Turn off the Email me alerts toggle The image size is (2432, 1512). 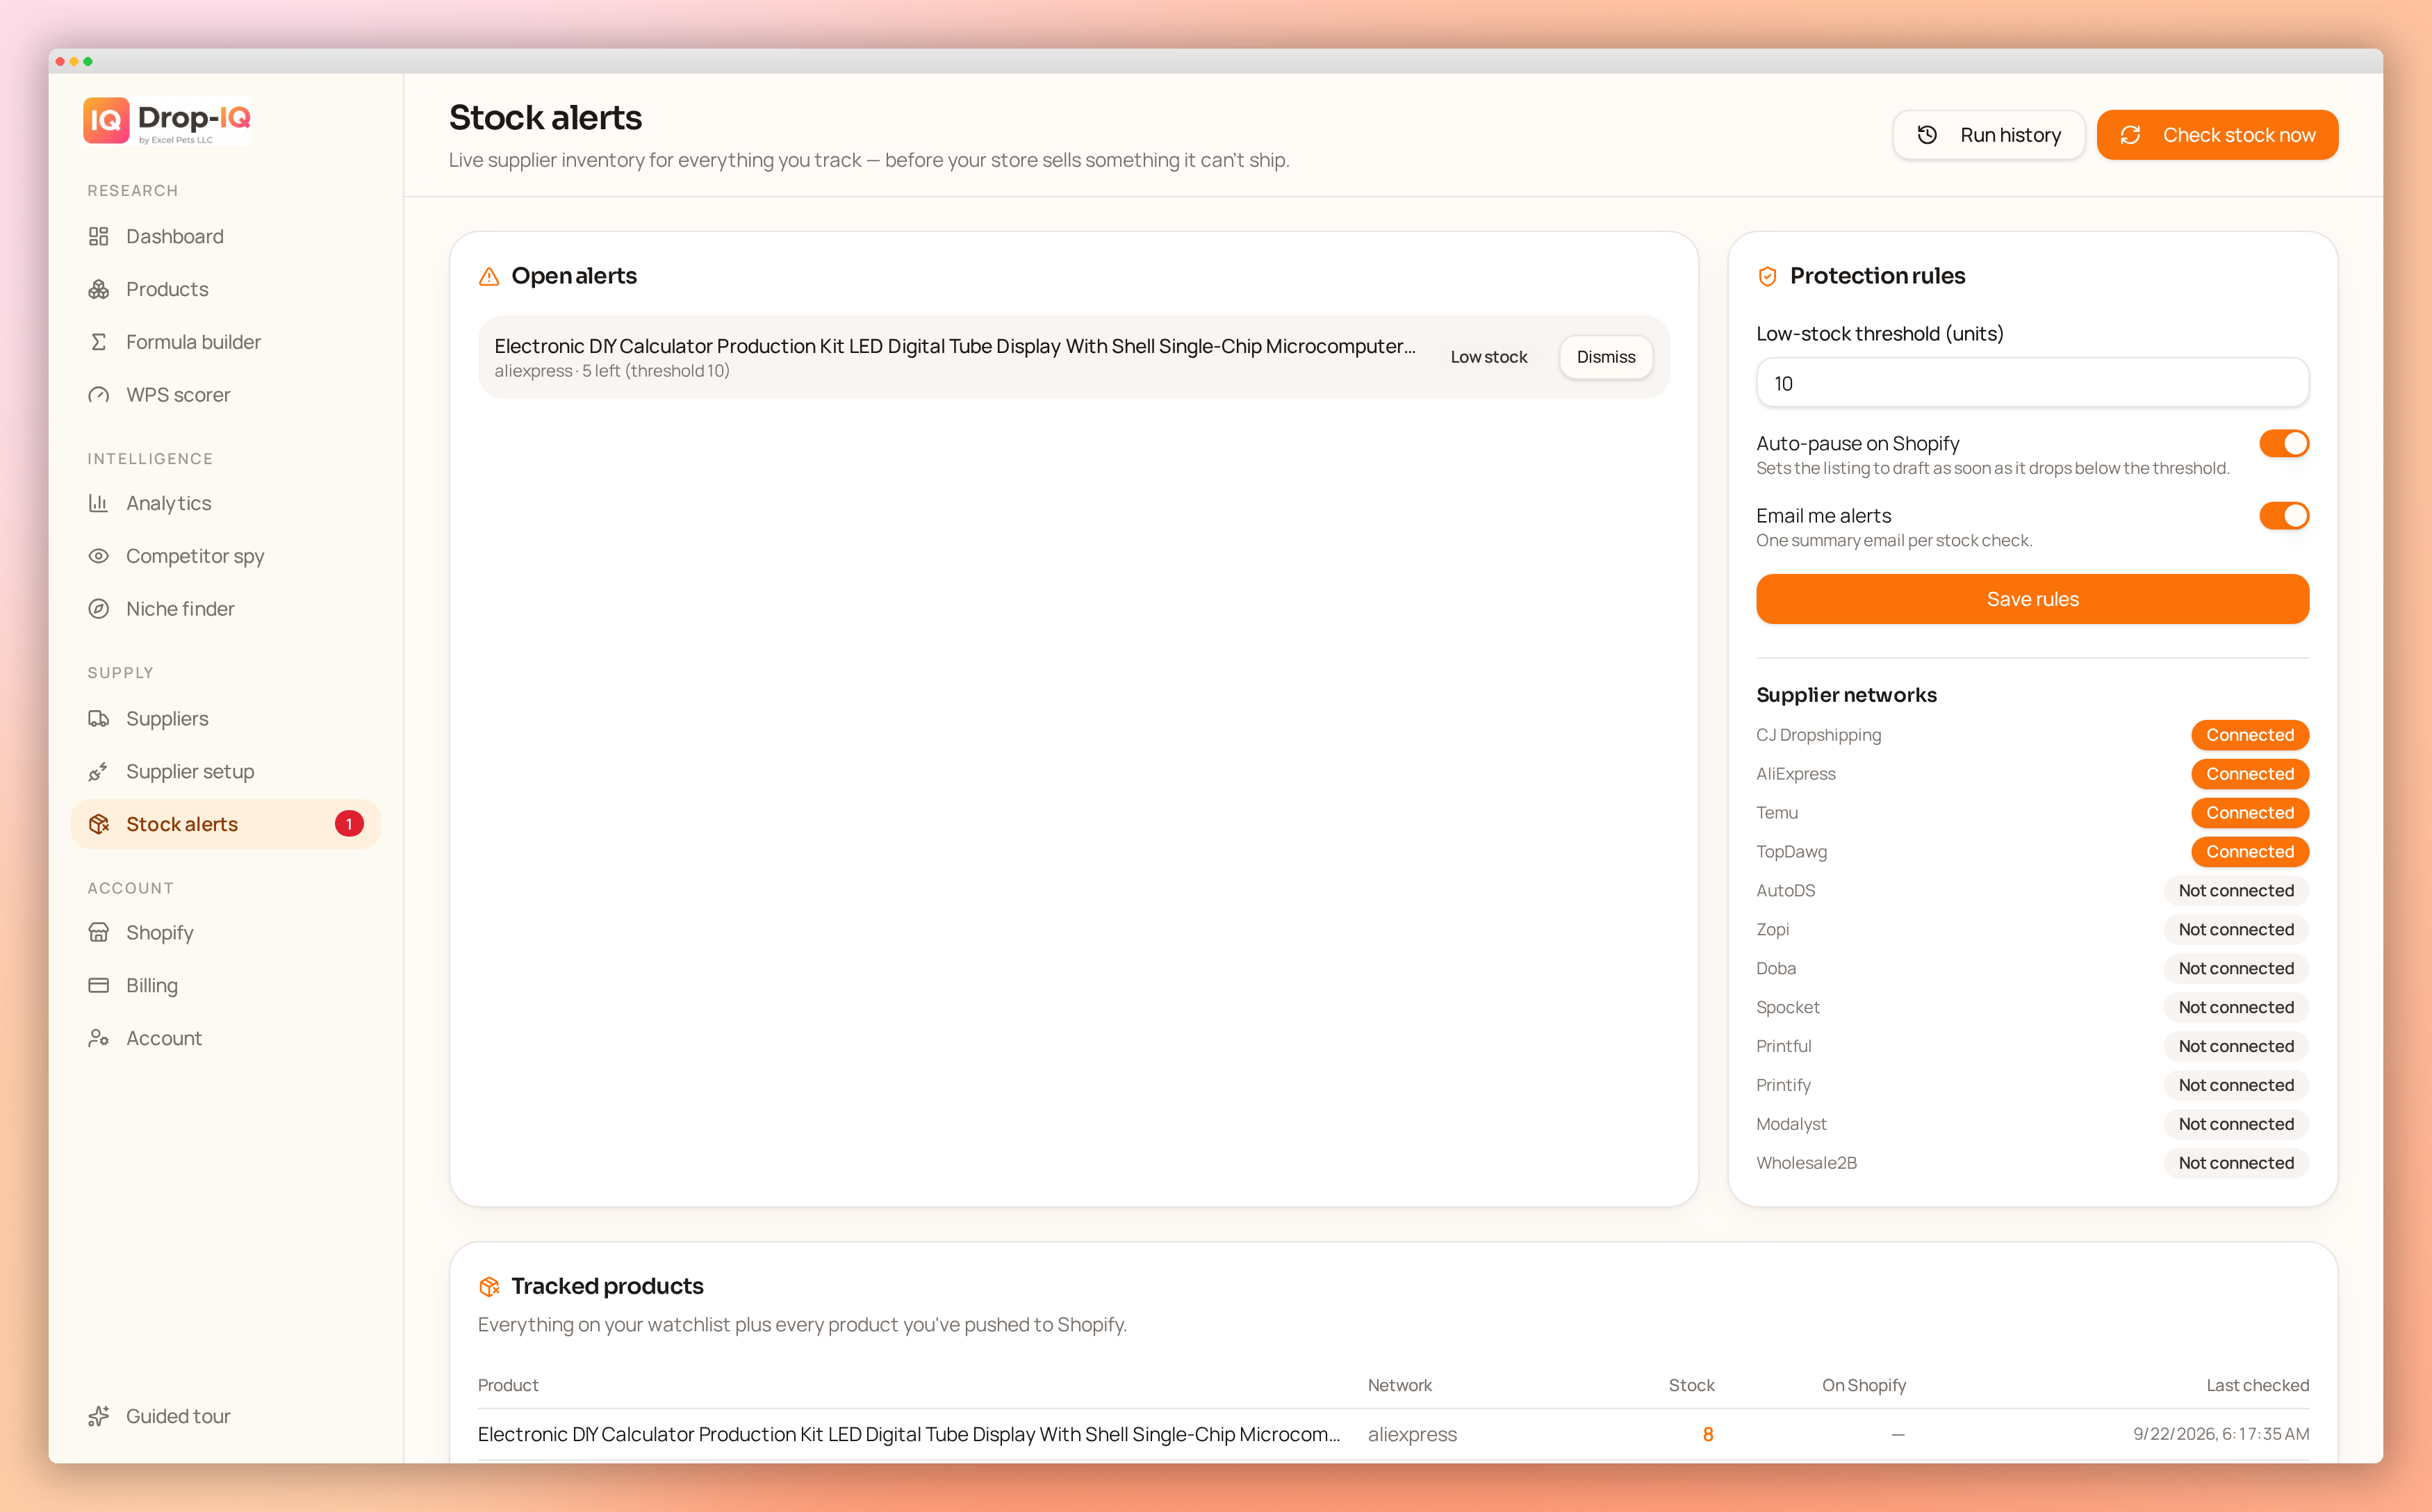click(x=2284, y=516)
